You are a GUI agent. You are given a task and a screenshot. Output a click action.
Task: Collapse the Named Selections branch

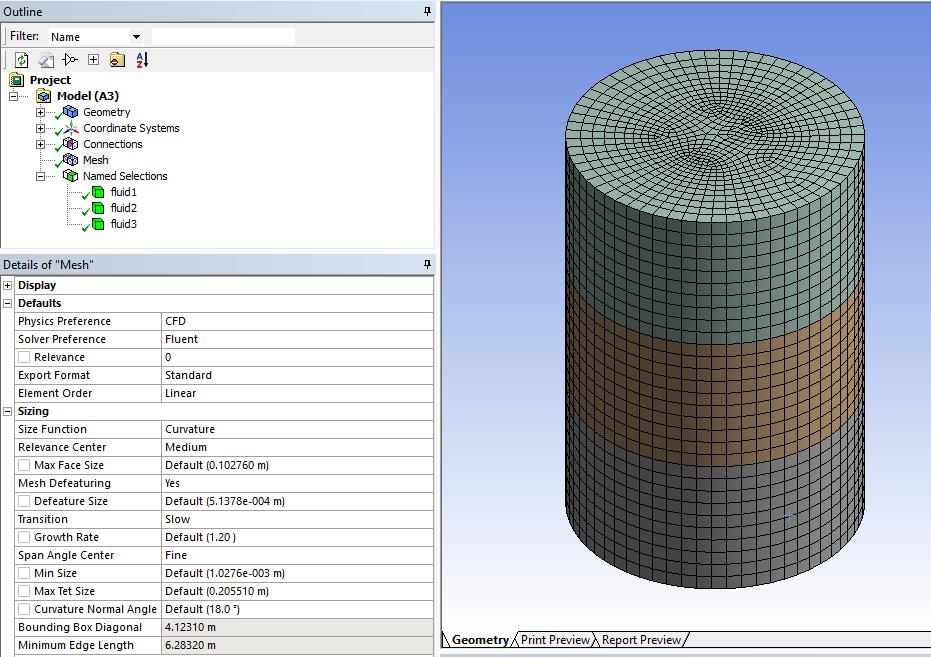click(41, 176)
